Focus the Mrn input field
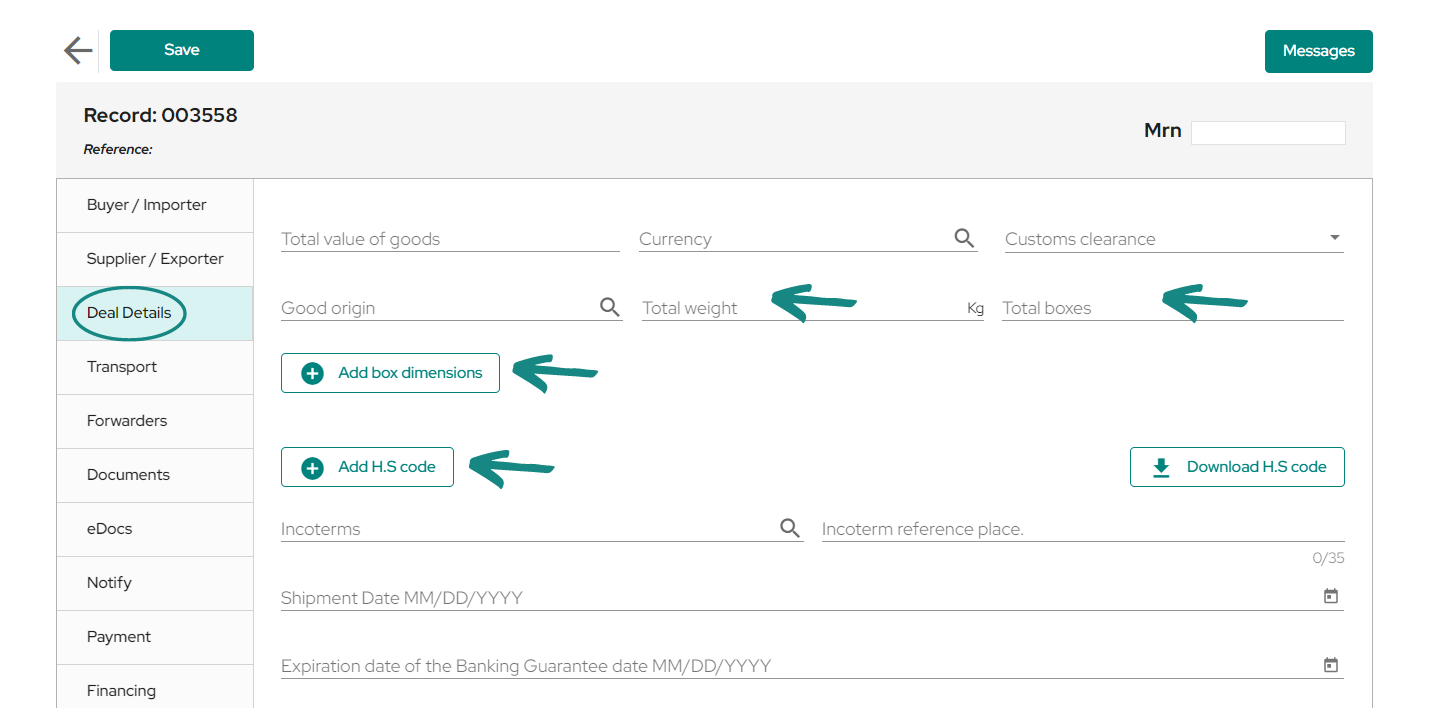This screenshot has width=1434, height=708. tap(1268, 132)
